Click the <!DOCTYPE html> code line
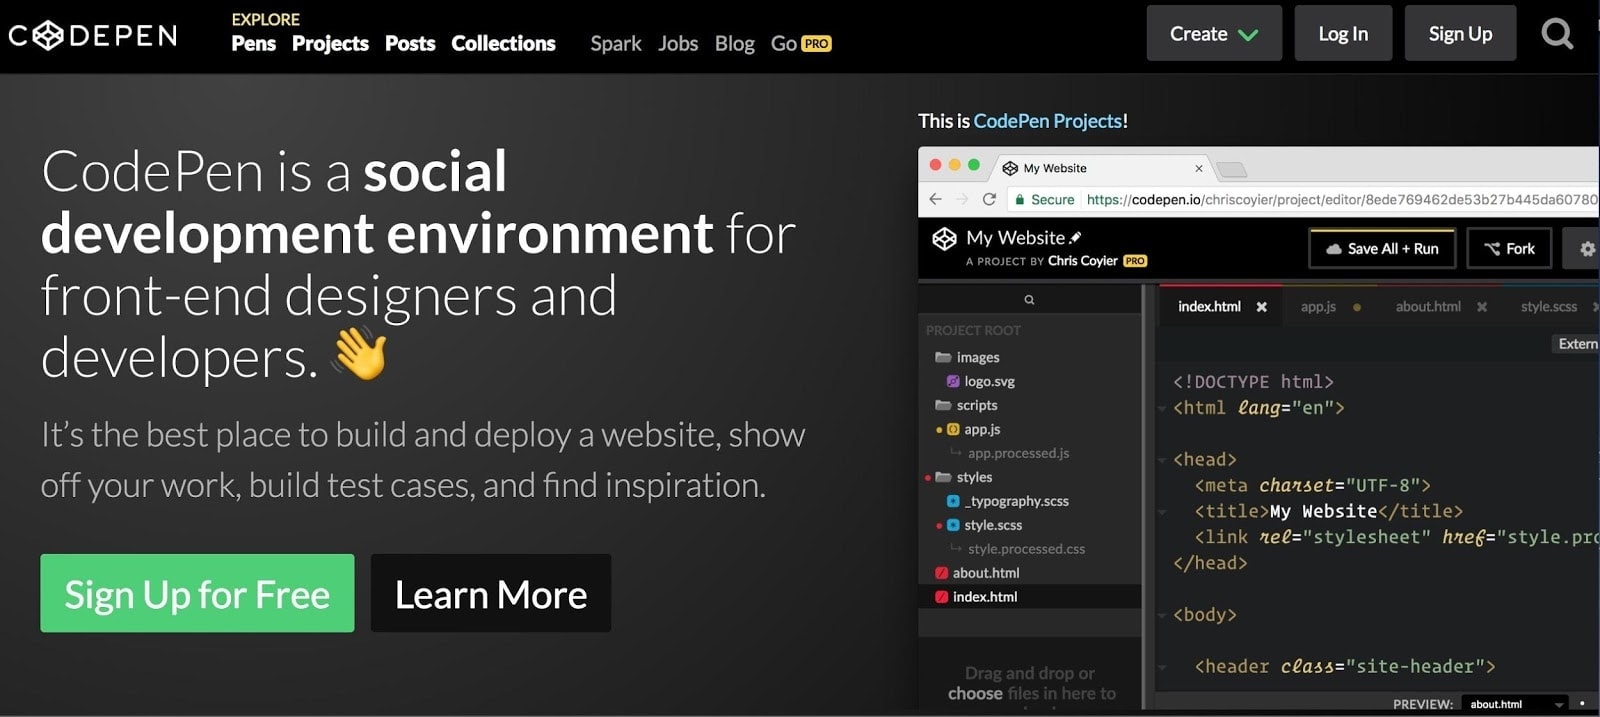Screen dimensions: 1600x717 [1253, 382]
